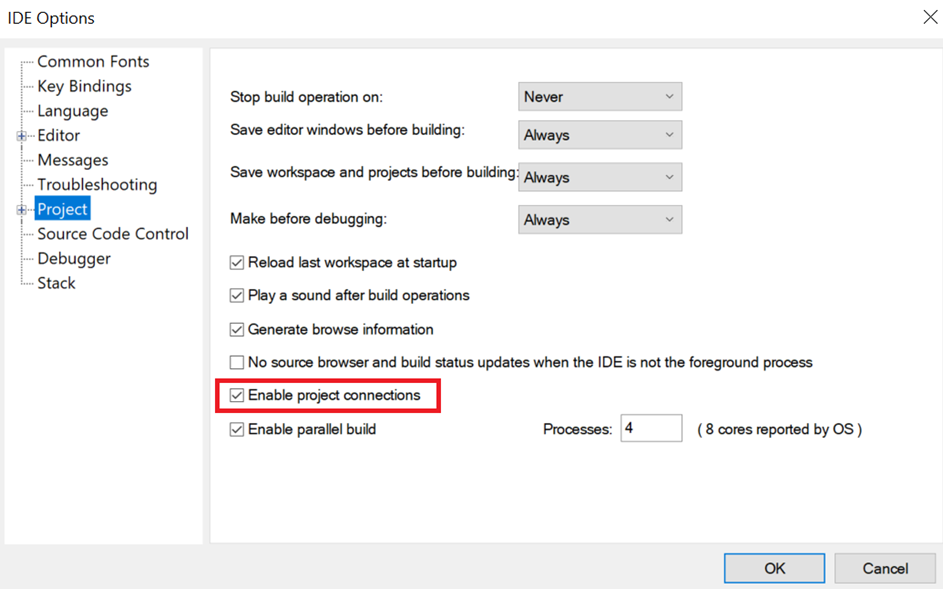Expand the Editor tree node
Screen dimensions: 943x589
coord(21,136)
